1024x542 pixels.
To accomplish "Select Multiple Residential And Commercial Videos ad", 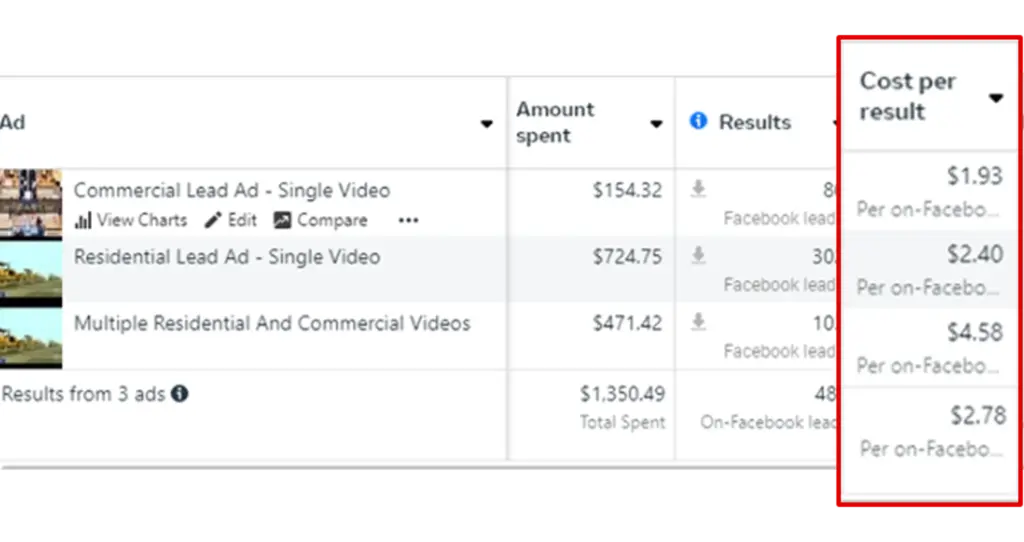I will click(x=272, y=323).
